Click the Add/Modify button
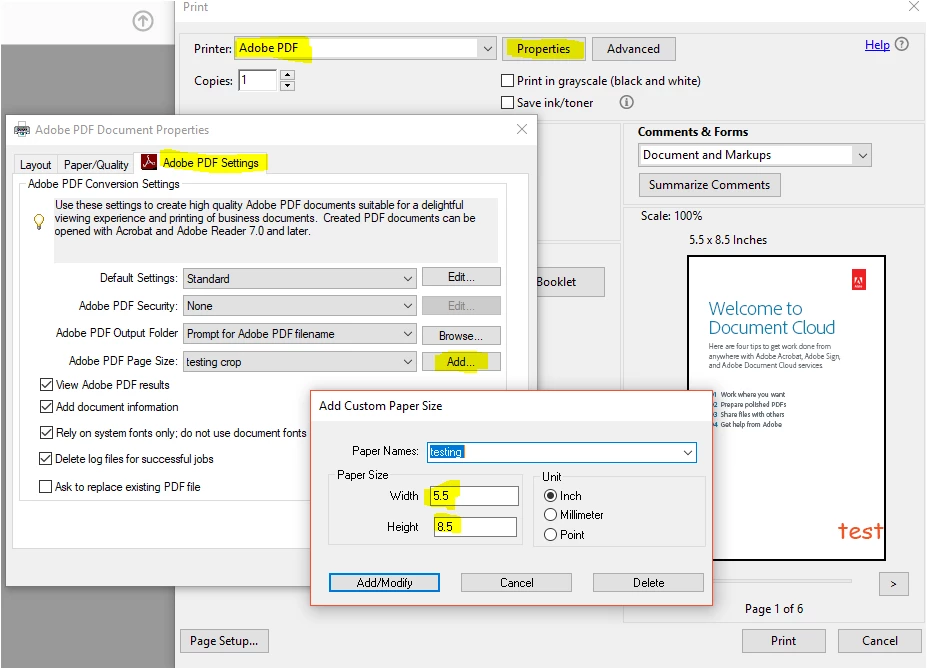 [384, 583]
